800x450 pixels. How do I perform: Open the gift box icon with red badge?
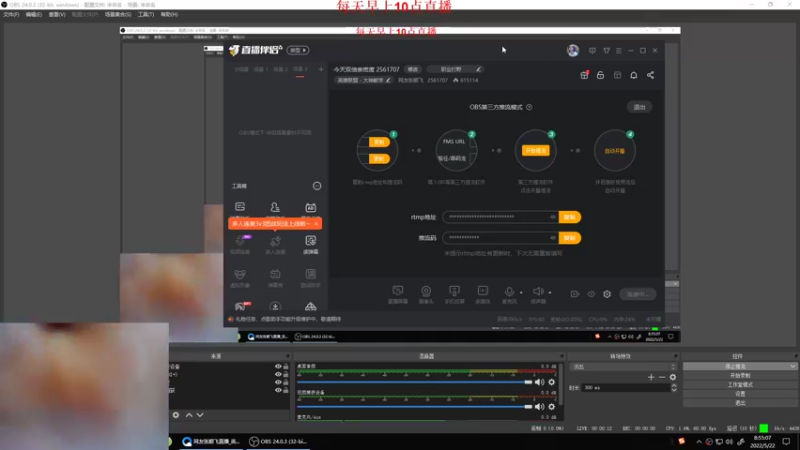click(x=584, y=75)
